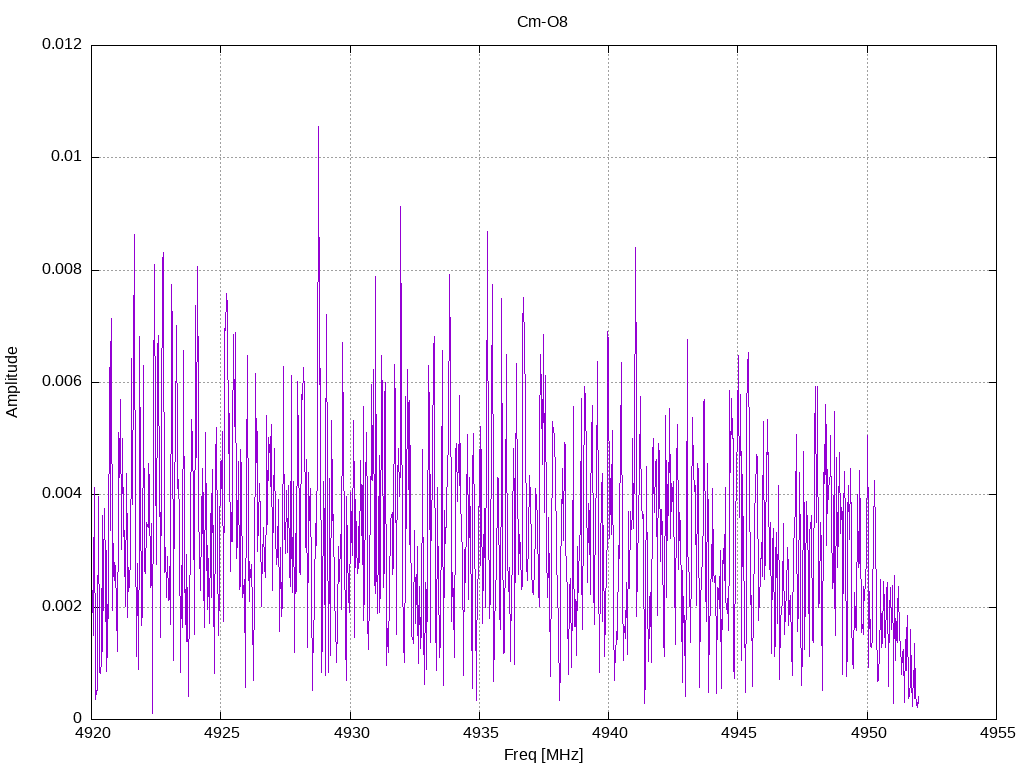1024x768 pixels.
Task: Click the 4955 x-axis tick label
Action: 998,733
